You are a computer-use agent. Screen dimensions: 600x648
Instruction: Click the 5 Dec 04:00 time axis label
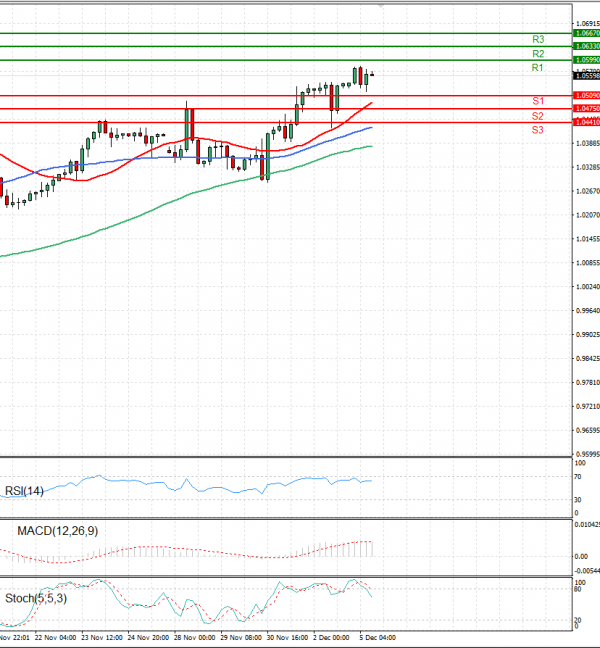[x=377, y=636]
